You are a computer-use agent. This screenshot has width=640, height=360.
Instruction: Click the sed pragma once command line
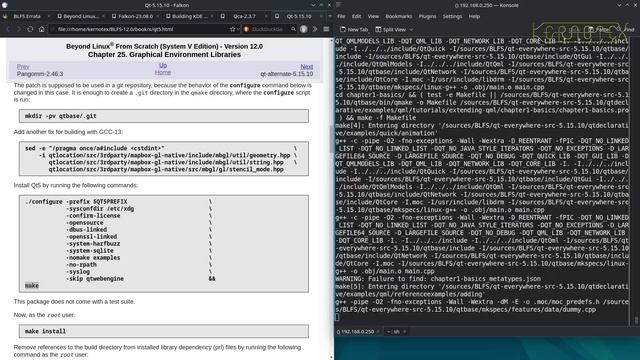click(94, 149)
